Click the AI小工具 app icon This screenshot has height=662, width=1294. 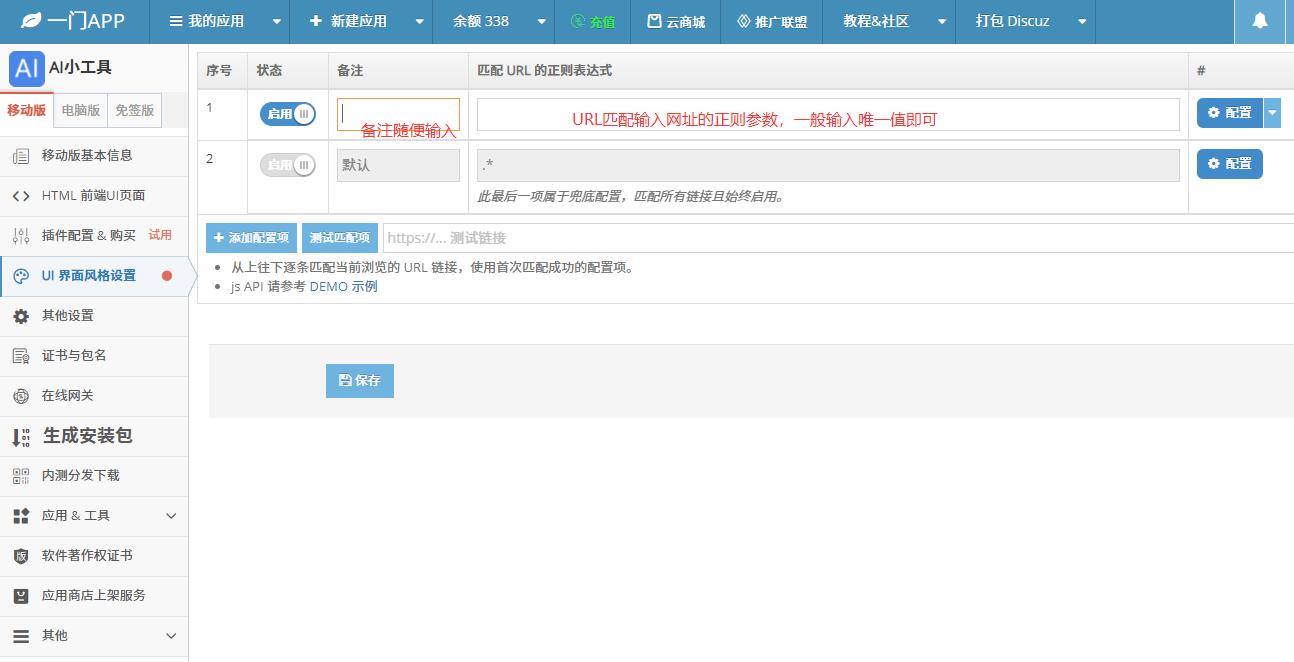pos(27,69)
